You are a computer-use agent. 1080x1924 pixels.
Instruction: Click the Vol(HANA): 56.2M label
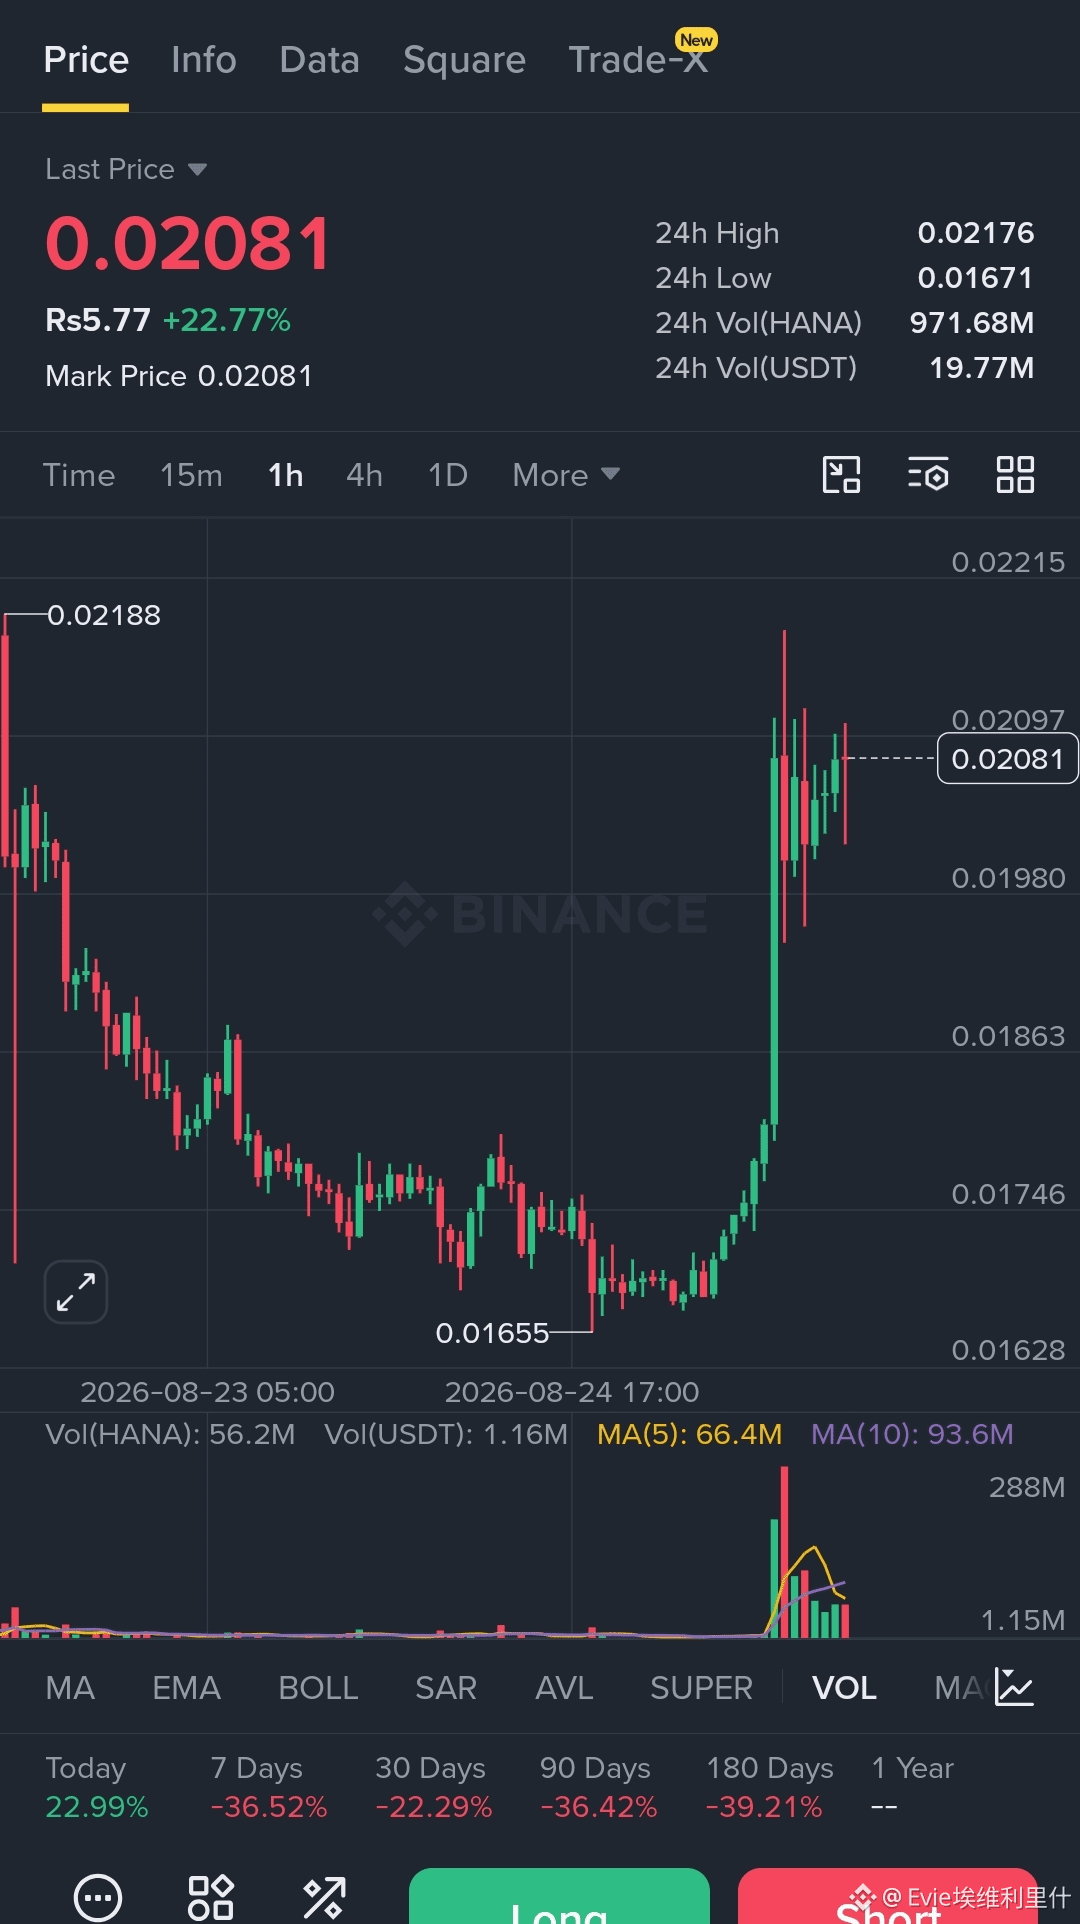click(170, 1434)
